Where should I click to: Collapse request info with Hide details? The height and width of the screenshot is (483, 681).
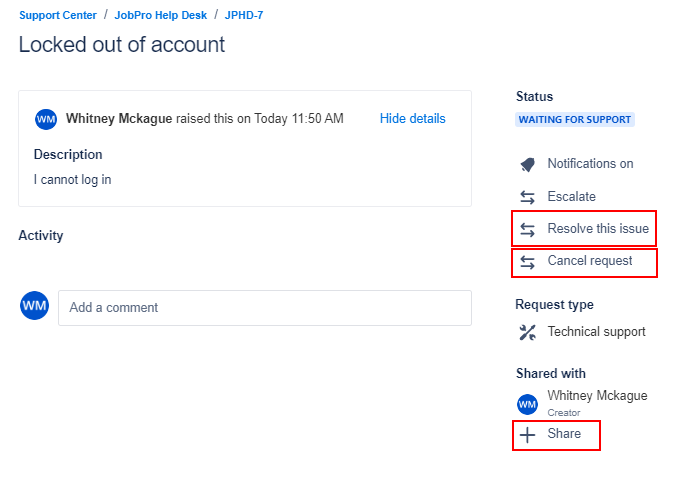(x=412, y=119)
